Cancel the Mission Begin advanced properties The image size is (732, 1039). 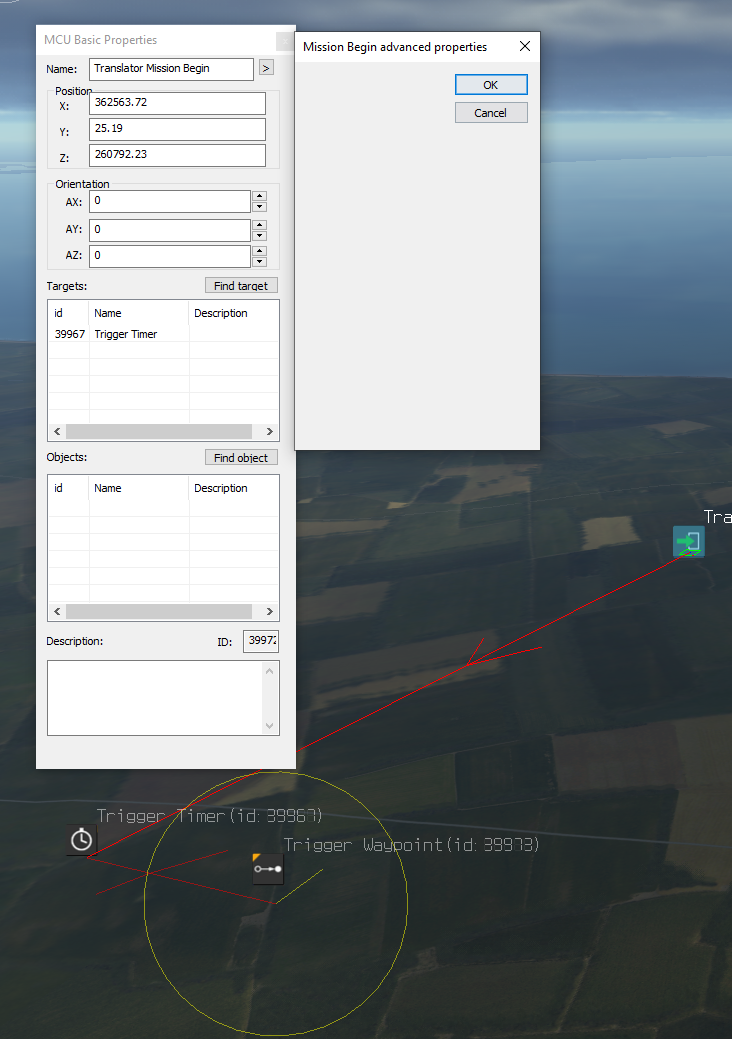pos(490,113)
